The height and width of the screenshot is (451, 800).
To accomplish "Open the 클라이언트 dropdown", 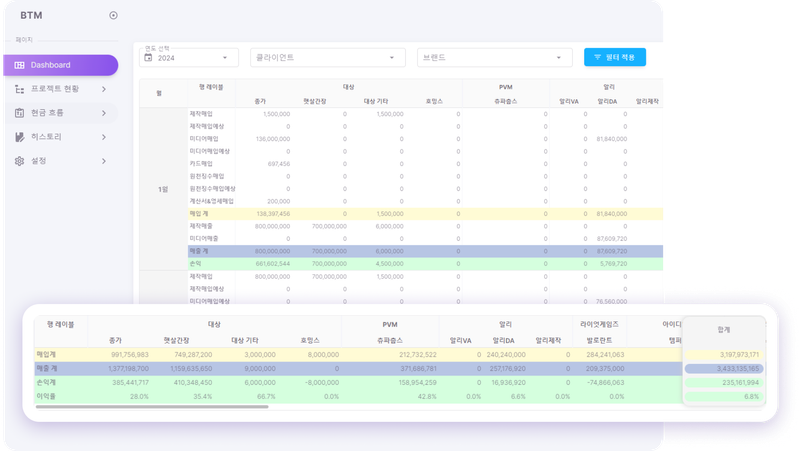I will 326,58.
